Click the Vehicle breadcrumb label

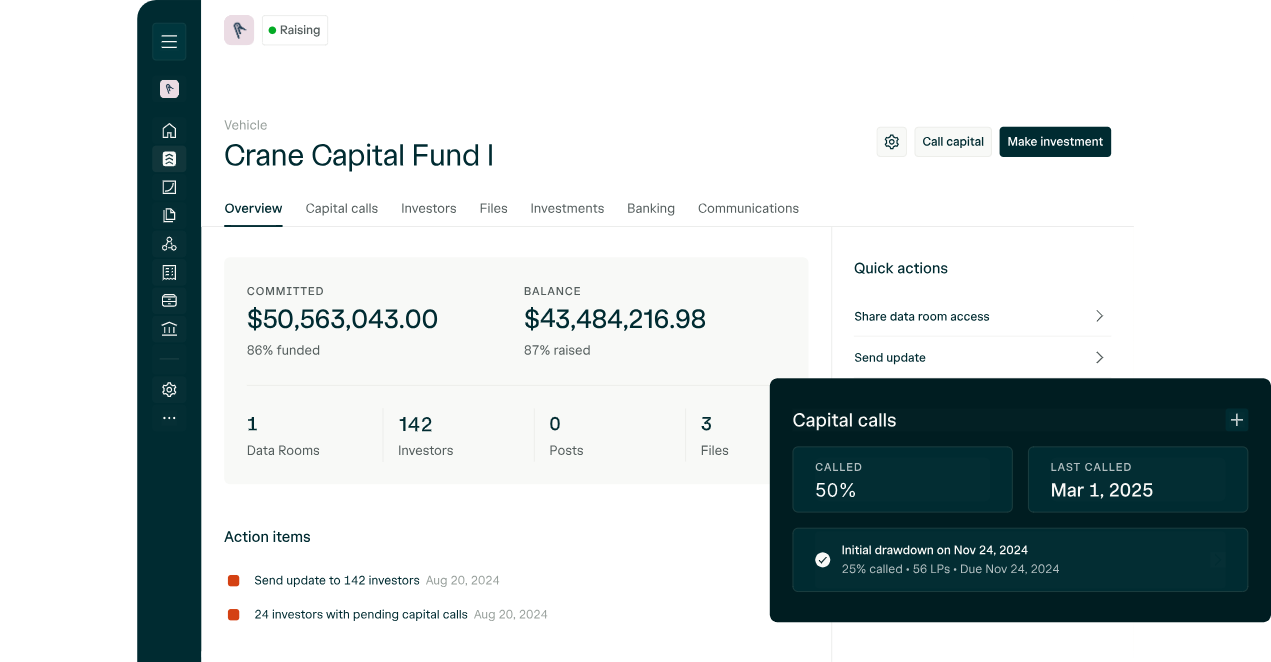[x=246, y=125]
